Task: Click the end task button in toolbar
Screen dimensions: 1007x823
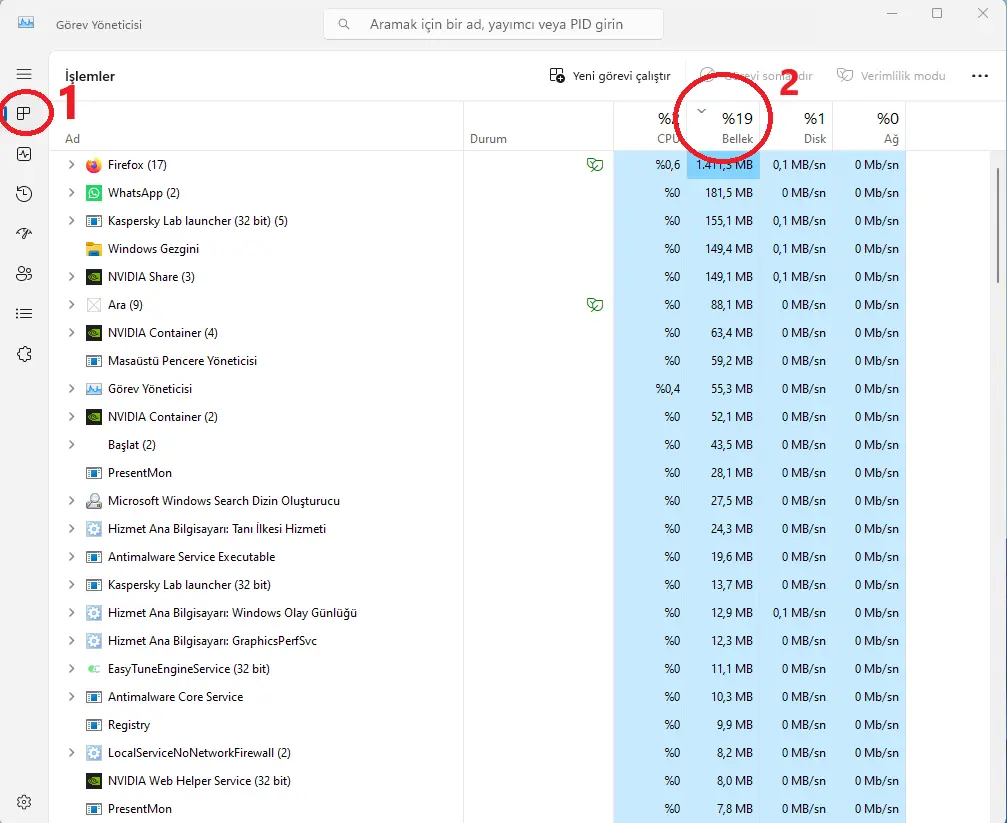Action: click(756, 76)
